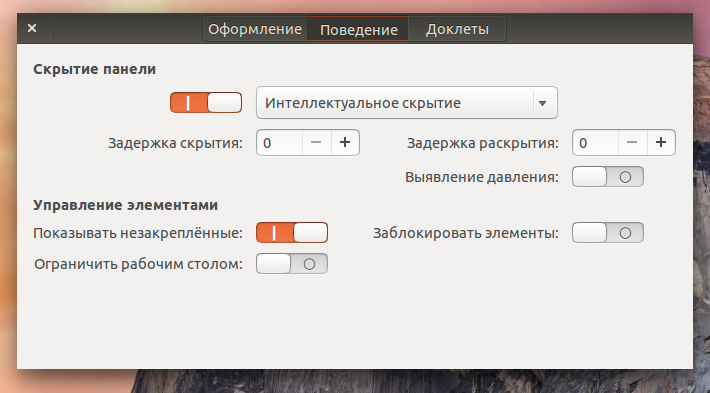This screenshot has width=710, height=393.
Task: Click the Заблокировать элементы label
Action: [x=466, y=233]
